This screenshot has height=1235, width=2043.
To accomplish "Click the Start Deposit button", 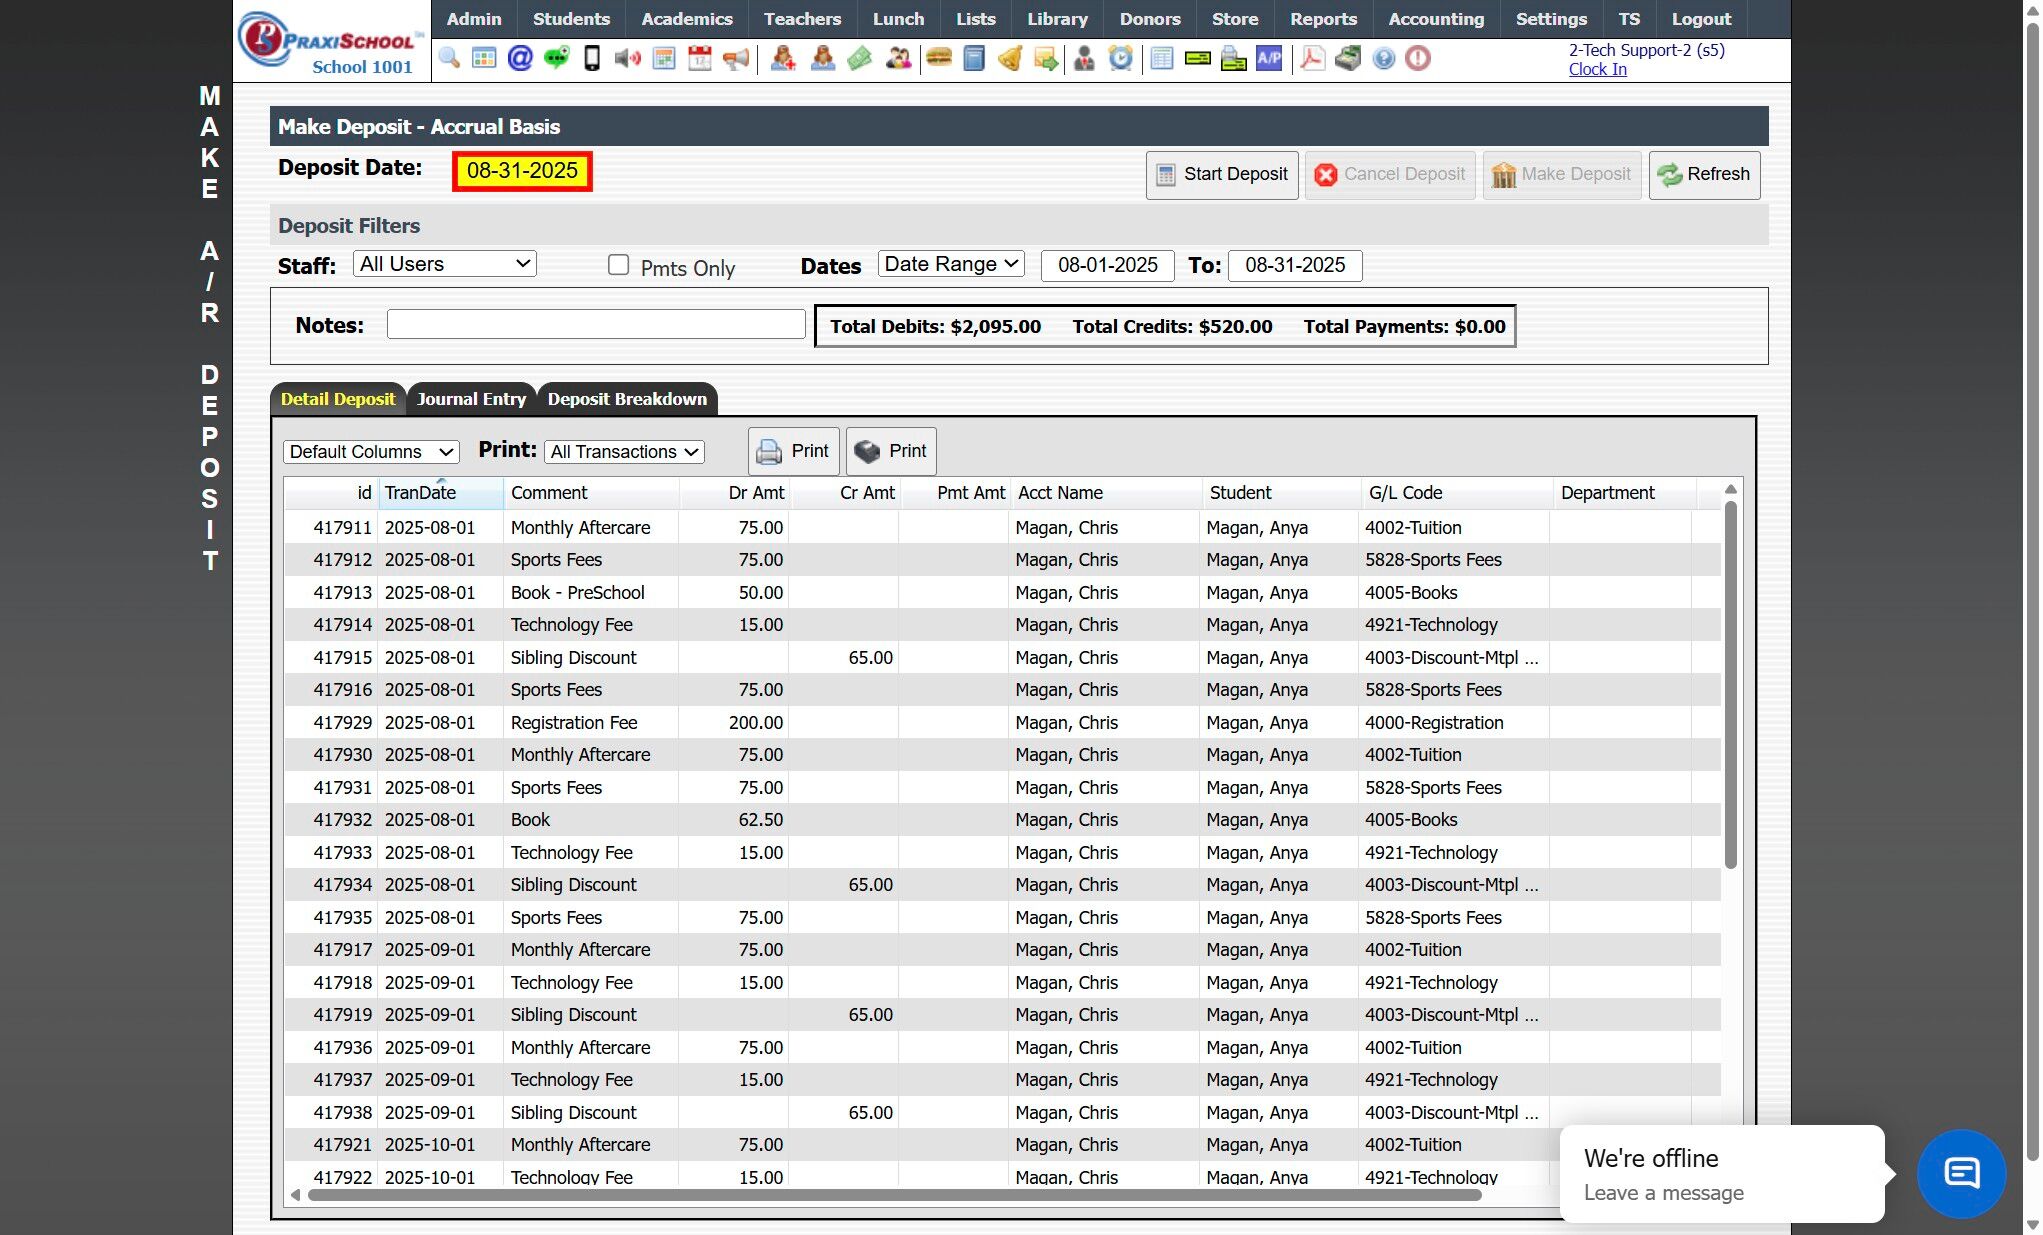I will pyautogui.click(x=1222, y=174).
